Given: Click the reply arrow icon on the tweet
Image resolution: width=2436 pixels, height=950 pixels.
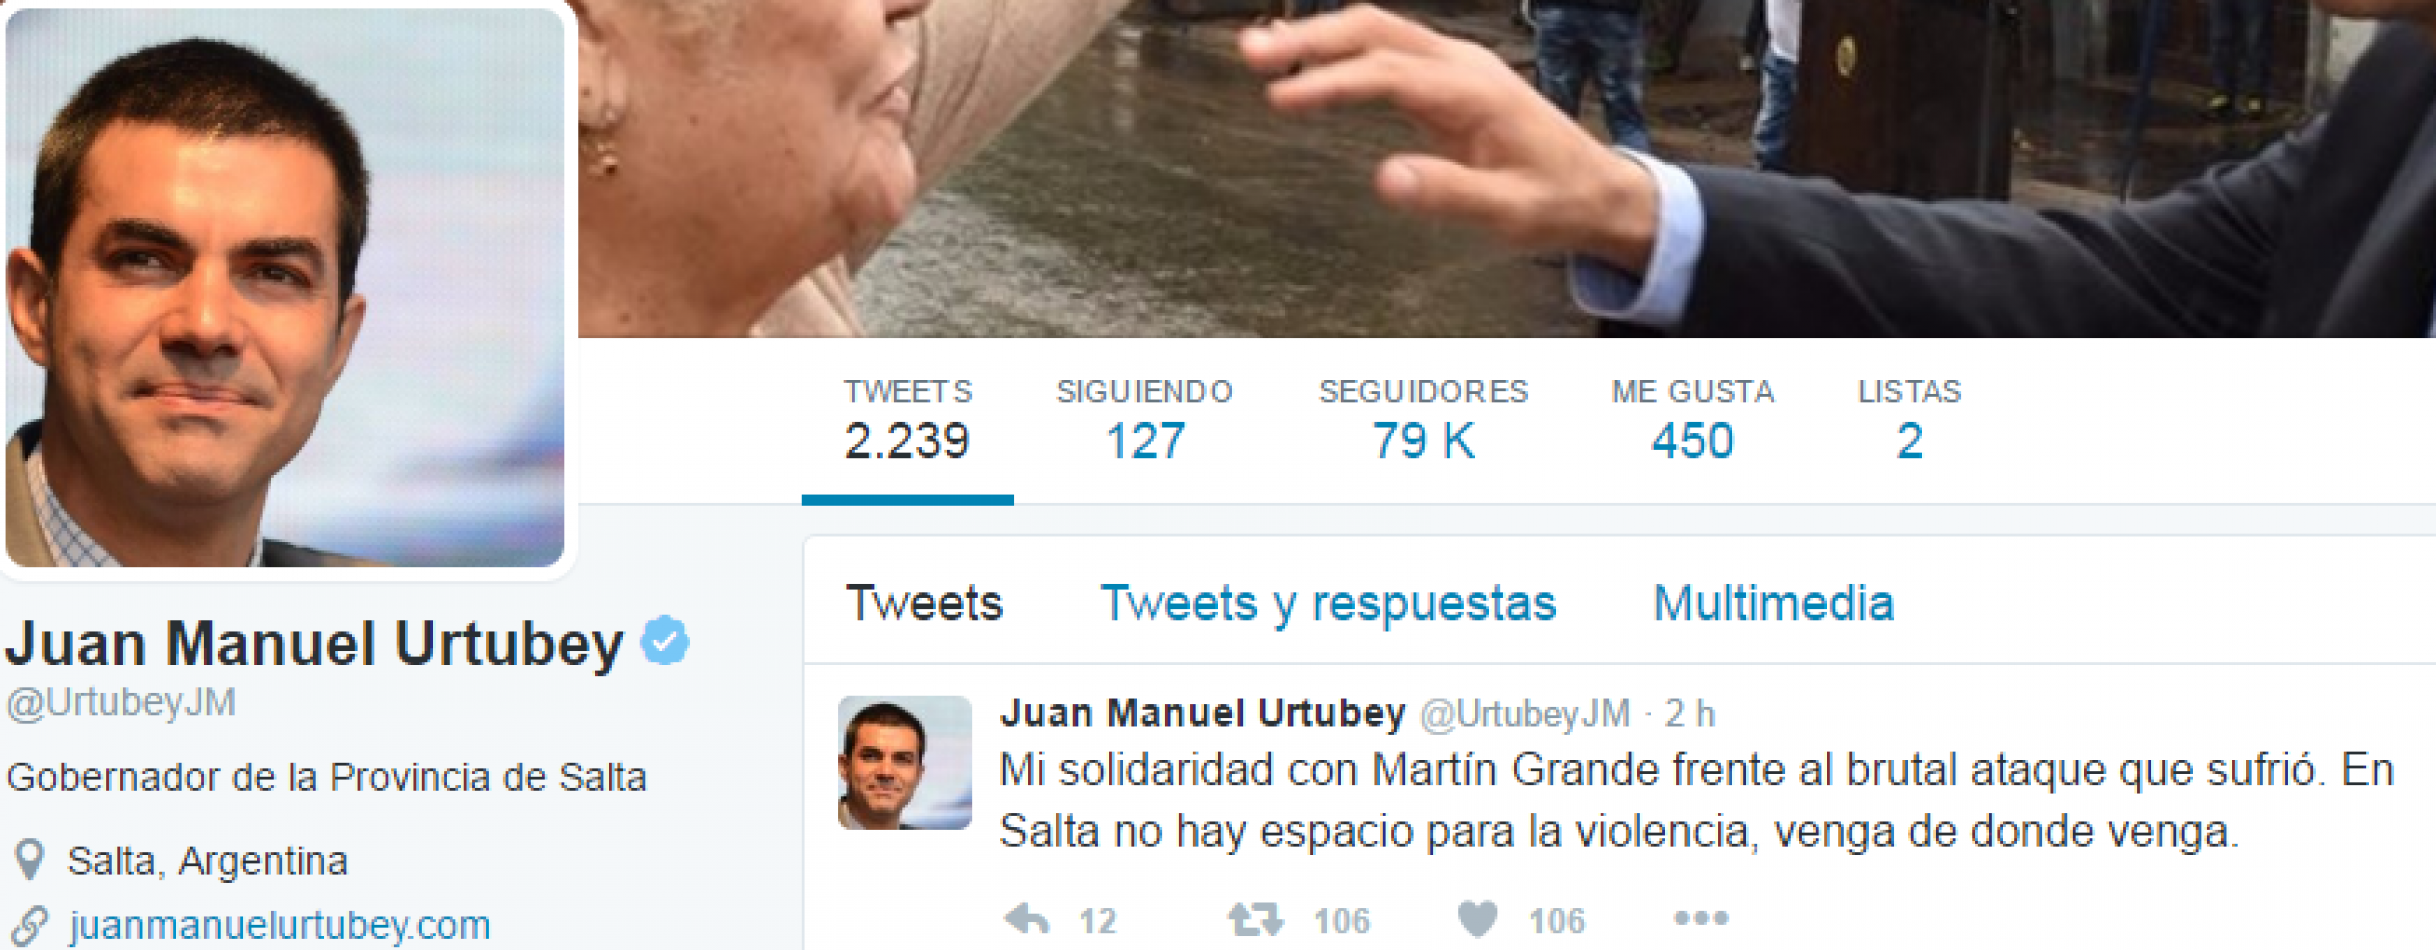Looking at the screenshot, I should tap(1027, 918).
